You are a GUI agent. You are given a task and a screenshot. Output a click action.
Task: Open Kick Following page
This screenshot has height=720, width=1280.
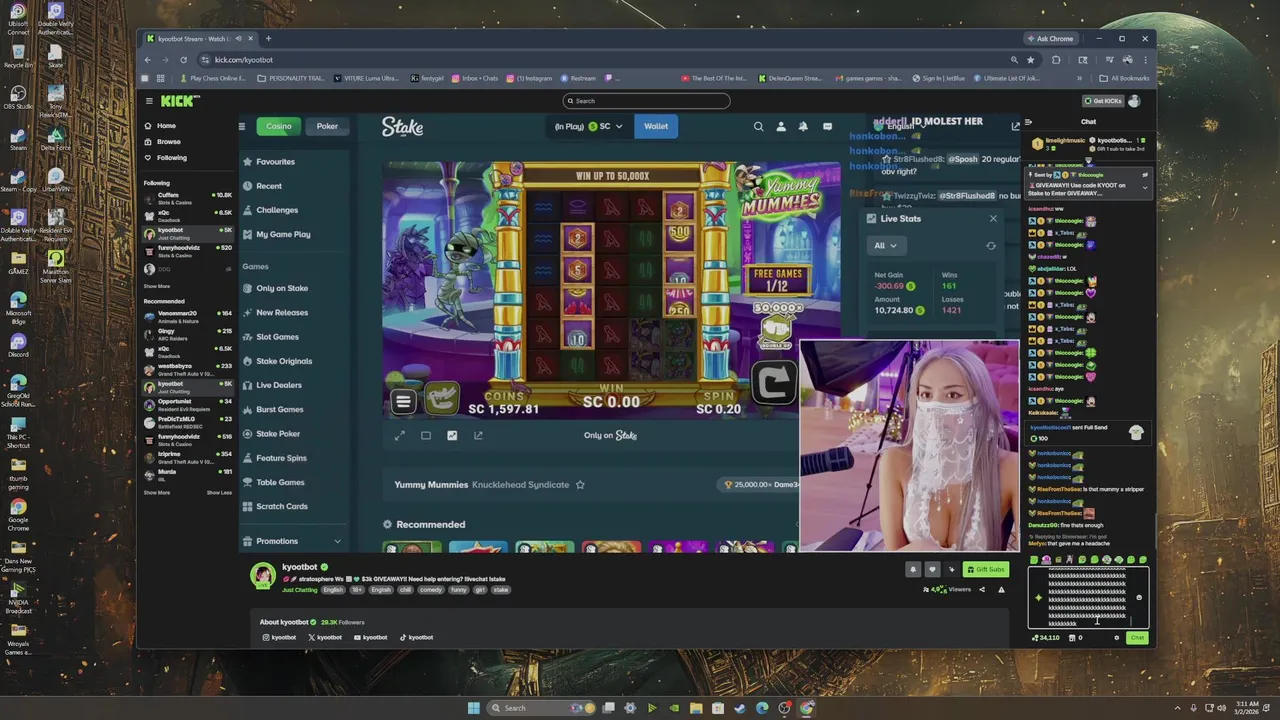click(x=165, y=158)
